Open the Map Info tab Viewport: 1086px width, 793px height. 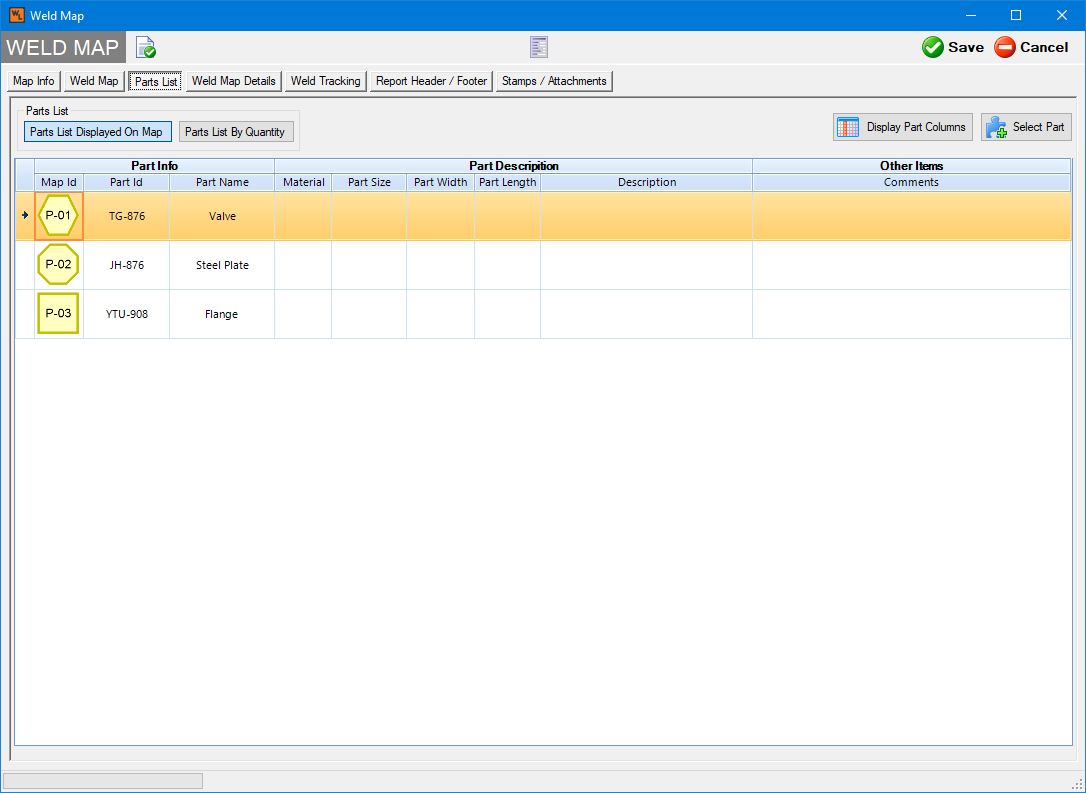(34, 81)
